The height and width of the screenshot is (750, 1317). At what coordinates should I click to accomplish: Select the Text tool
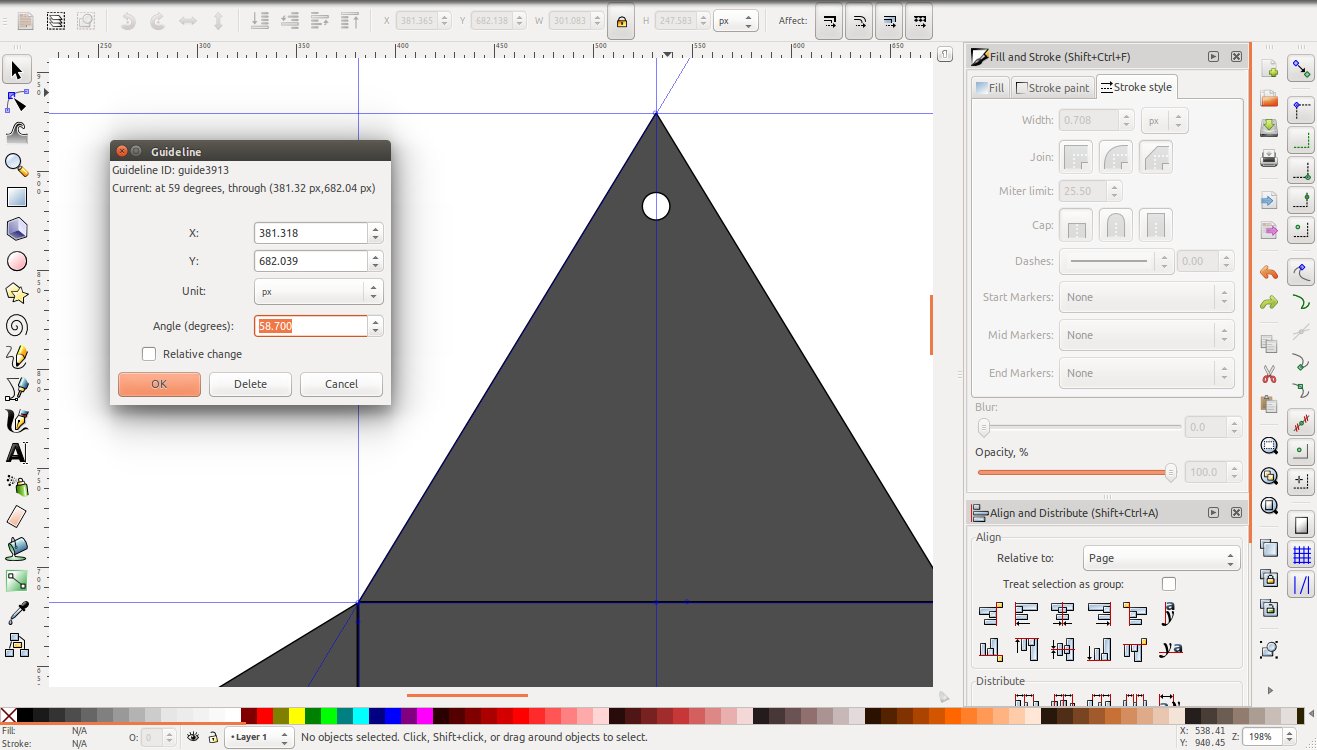(x=16, y=453)
